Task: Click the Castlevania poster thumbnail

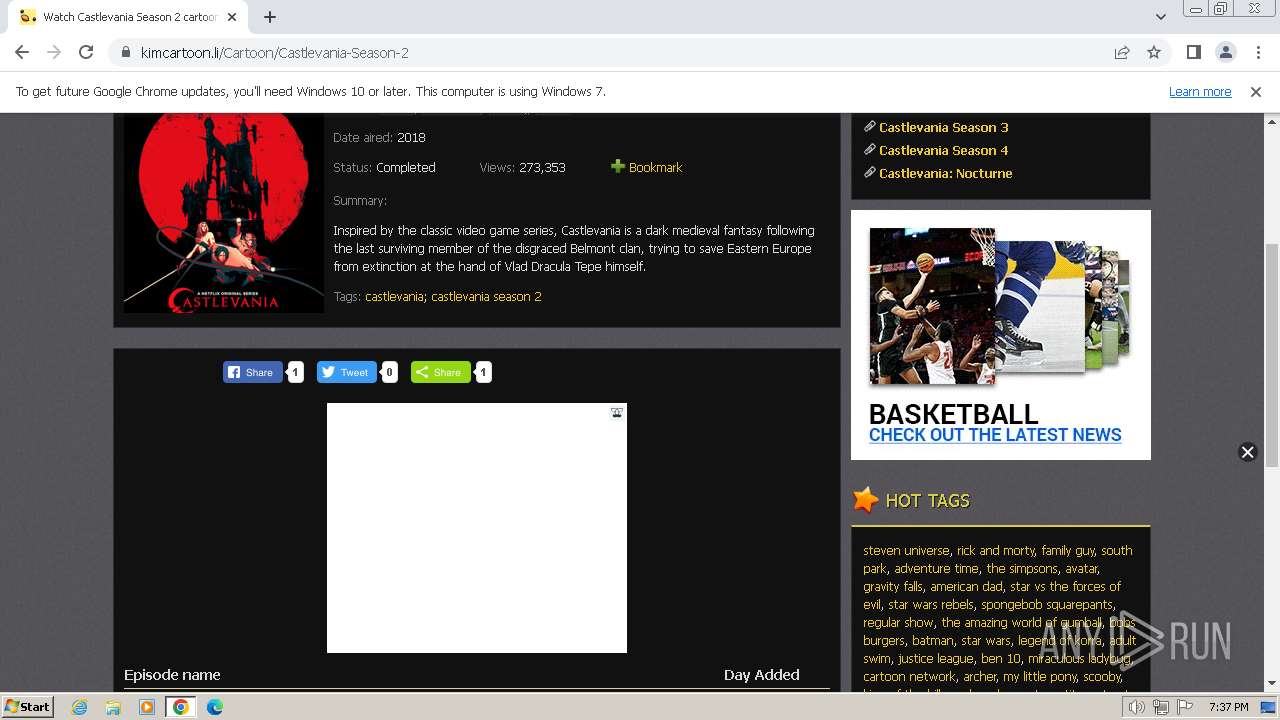Action: pyautogui.click(x=224, y=212)
